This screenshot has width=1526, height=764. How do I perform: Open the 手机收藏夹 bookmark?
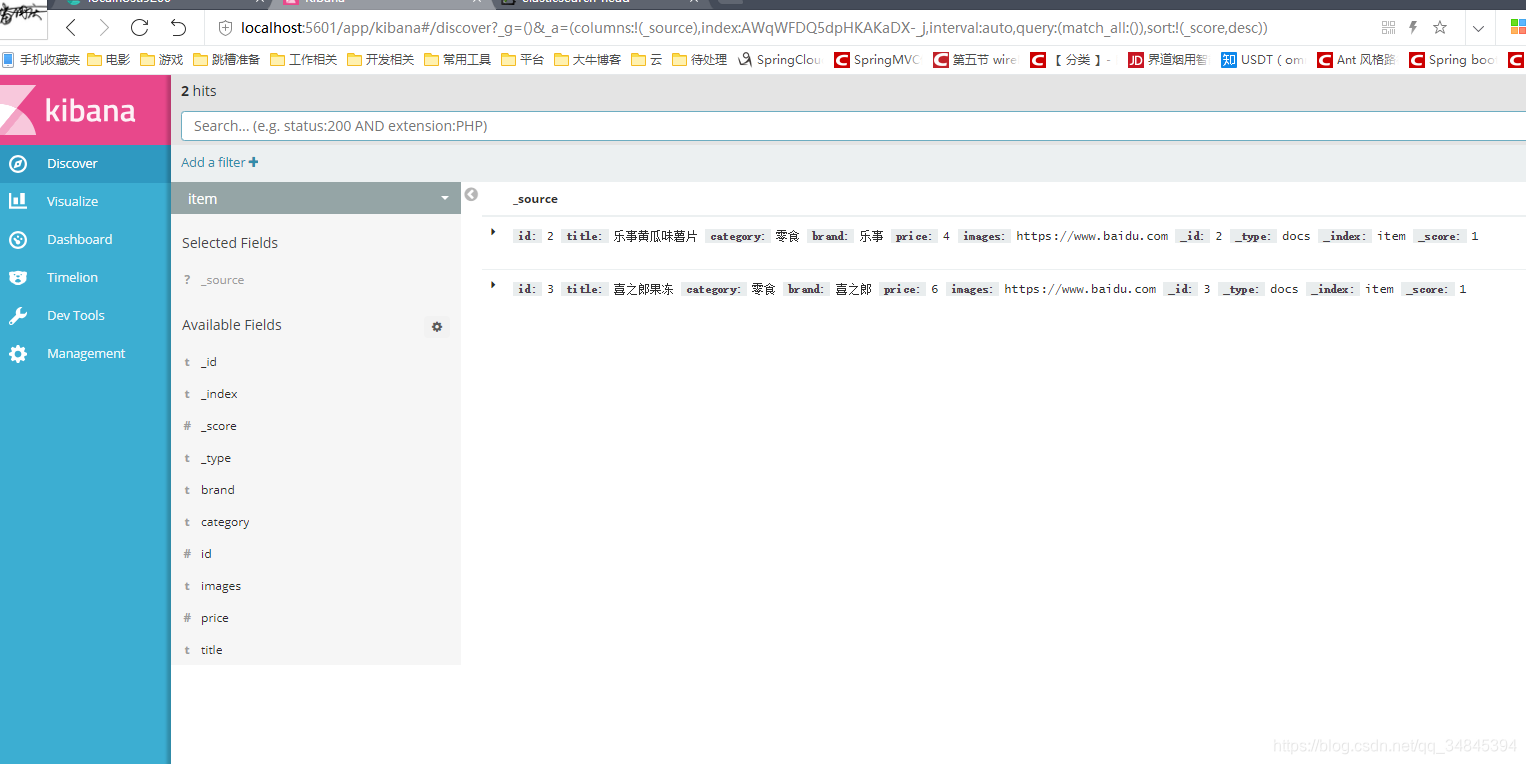click(x=41, y=60)
